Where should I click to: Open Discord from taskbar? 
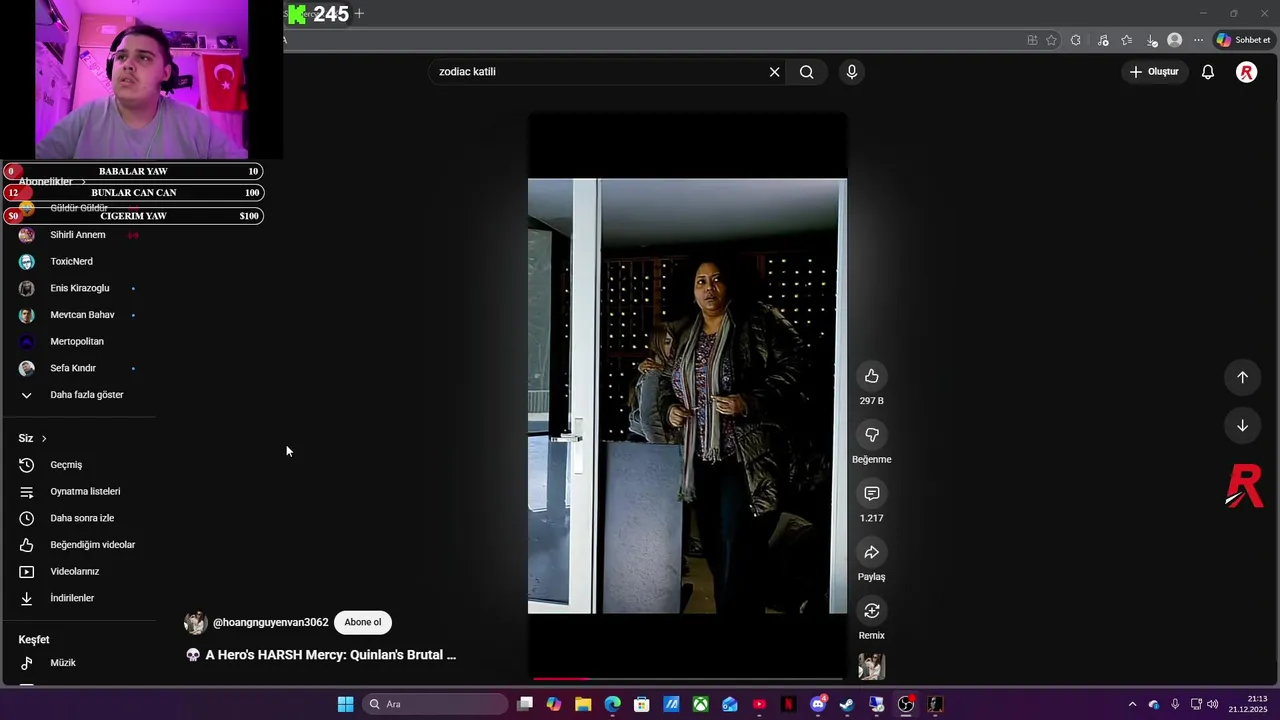tap(818, 704)
